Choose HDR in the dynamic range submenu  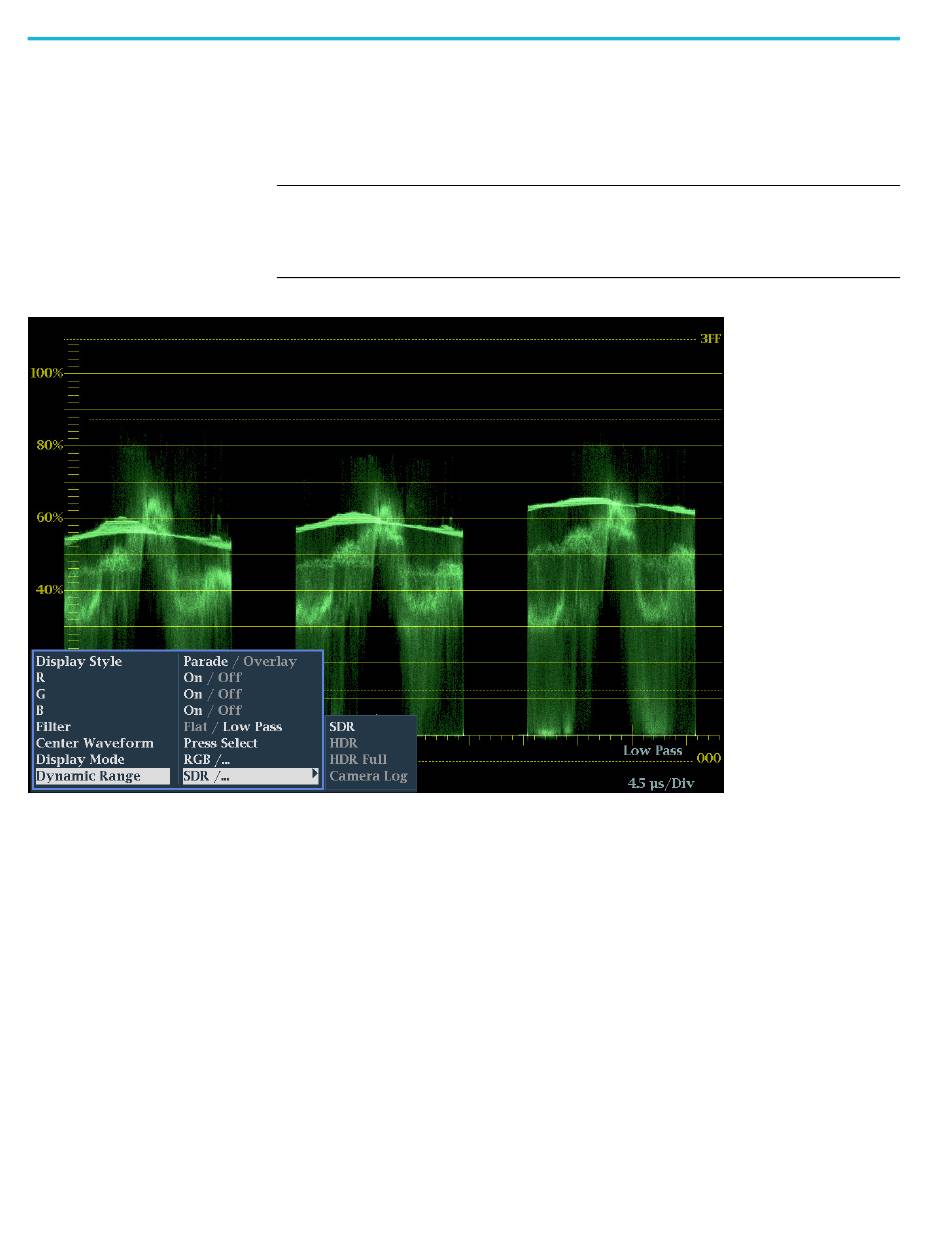[343, 743]
